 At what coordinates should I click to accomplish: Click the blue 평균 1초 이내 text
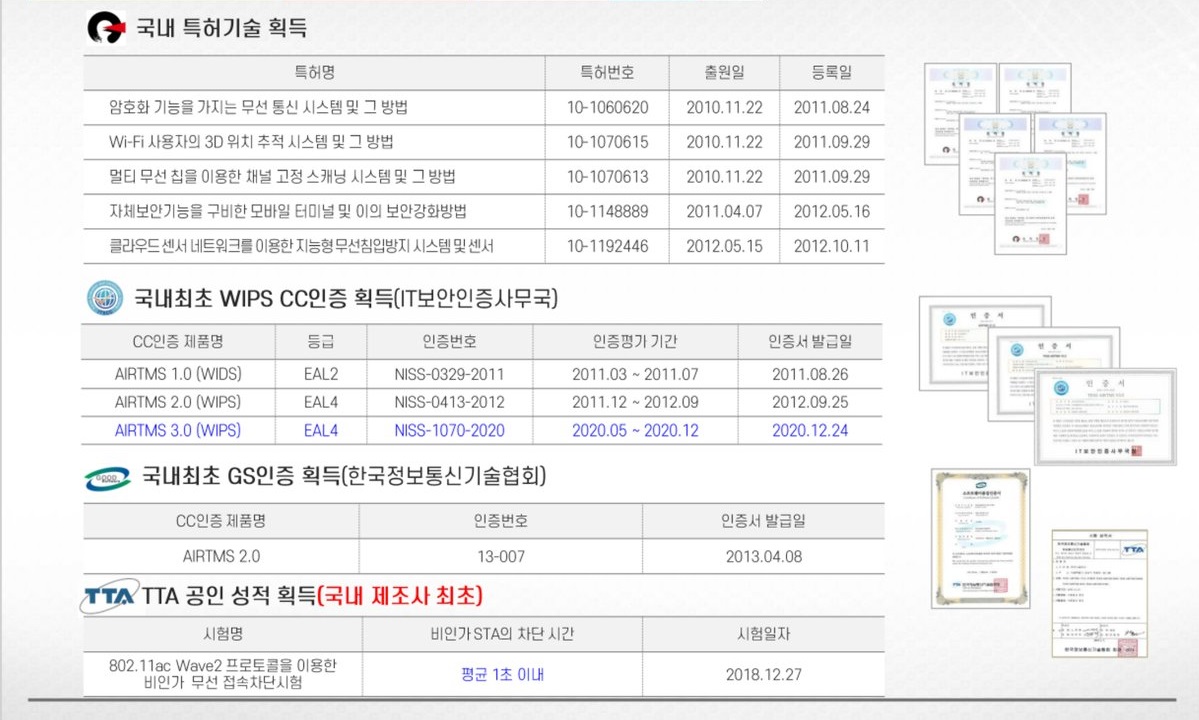tap(501, 674)
